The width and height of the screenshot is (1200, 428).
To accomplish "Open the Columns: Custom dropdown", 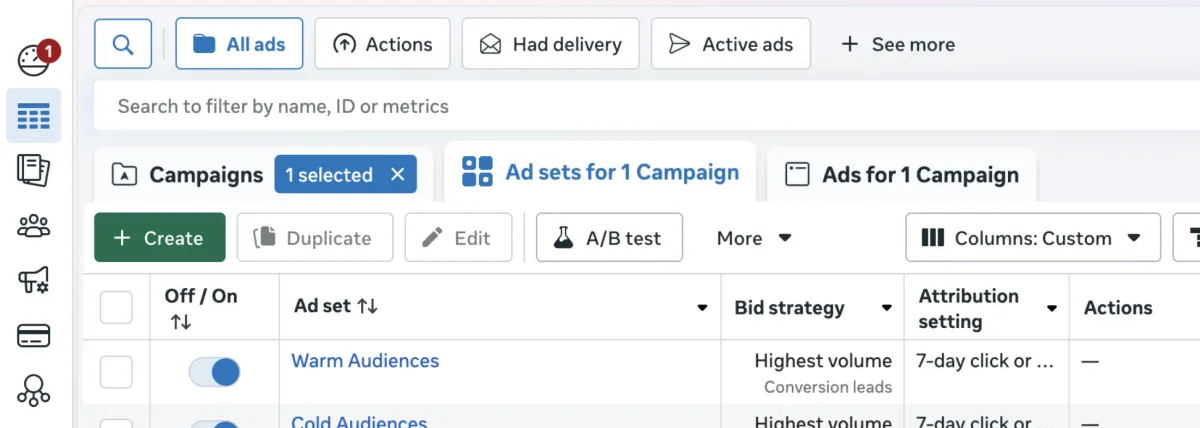I will click(1033, 238).
